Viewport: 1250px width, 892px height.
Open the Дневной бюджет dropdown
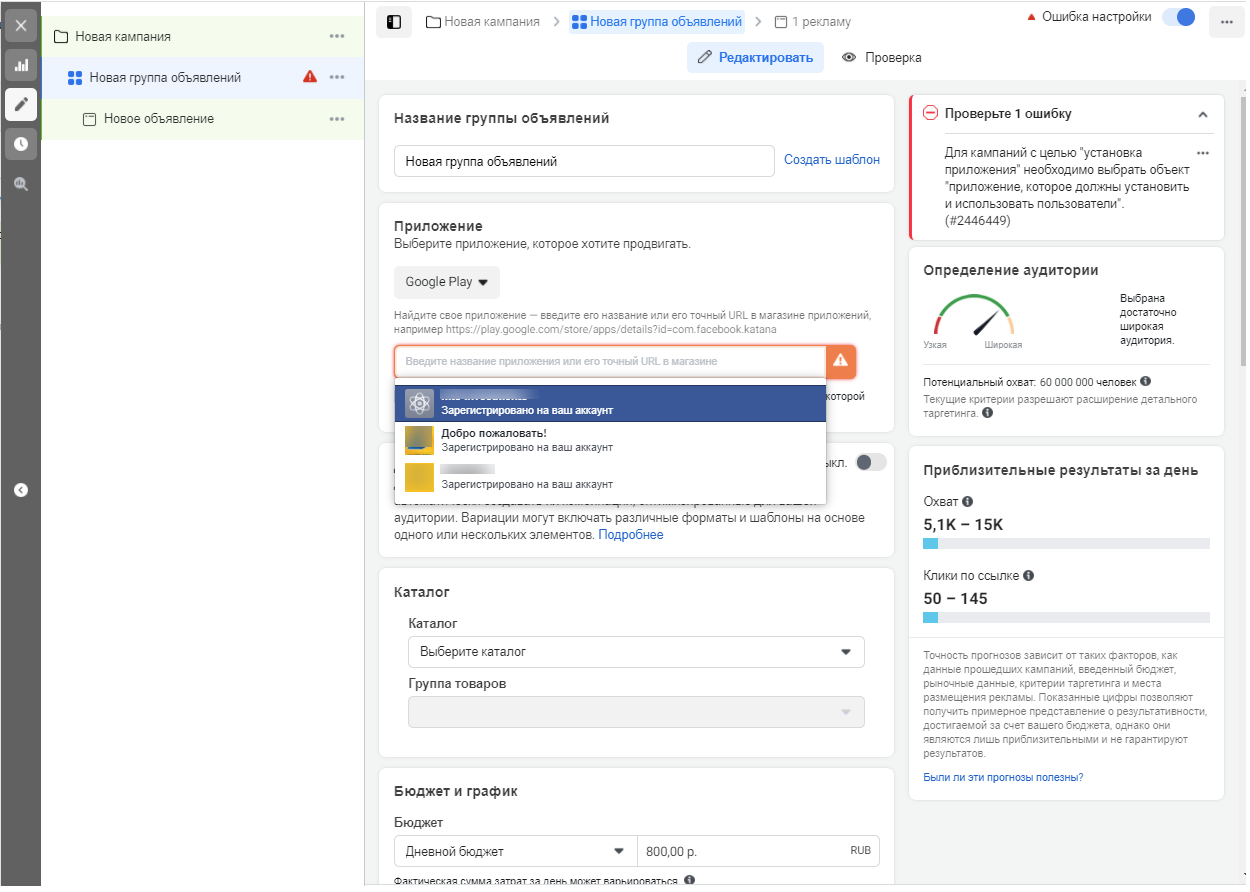[x=515, y=851]
